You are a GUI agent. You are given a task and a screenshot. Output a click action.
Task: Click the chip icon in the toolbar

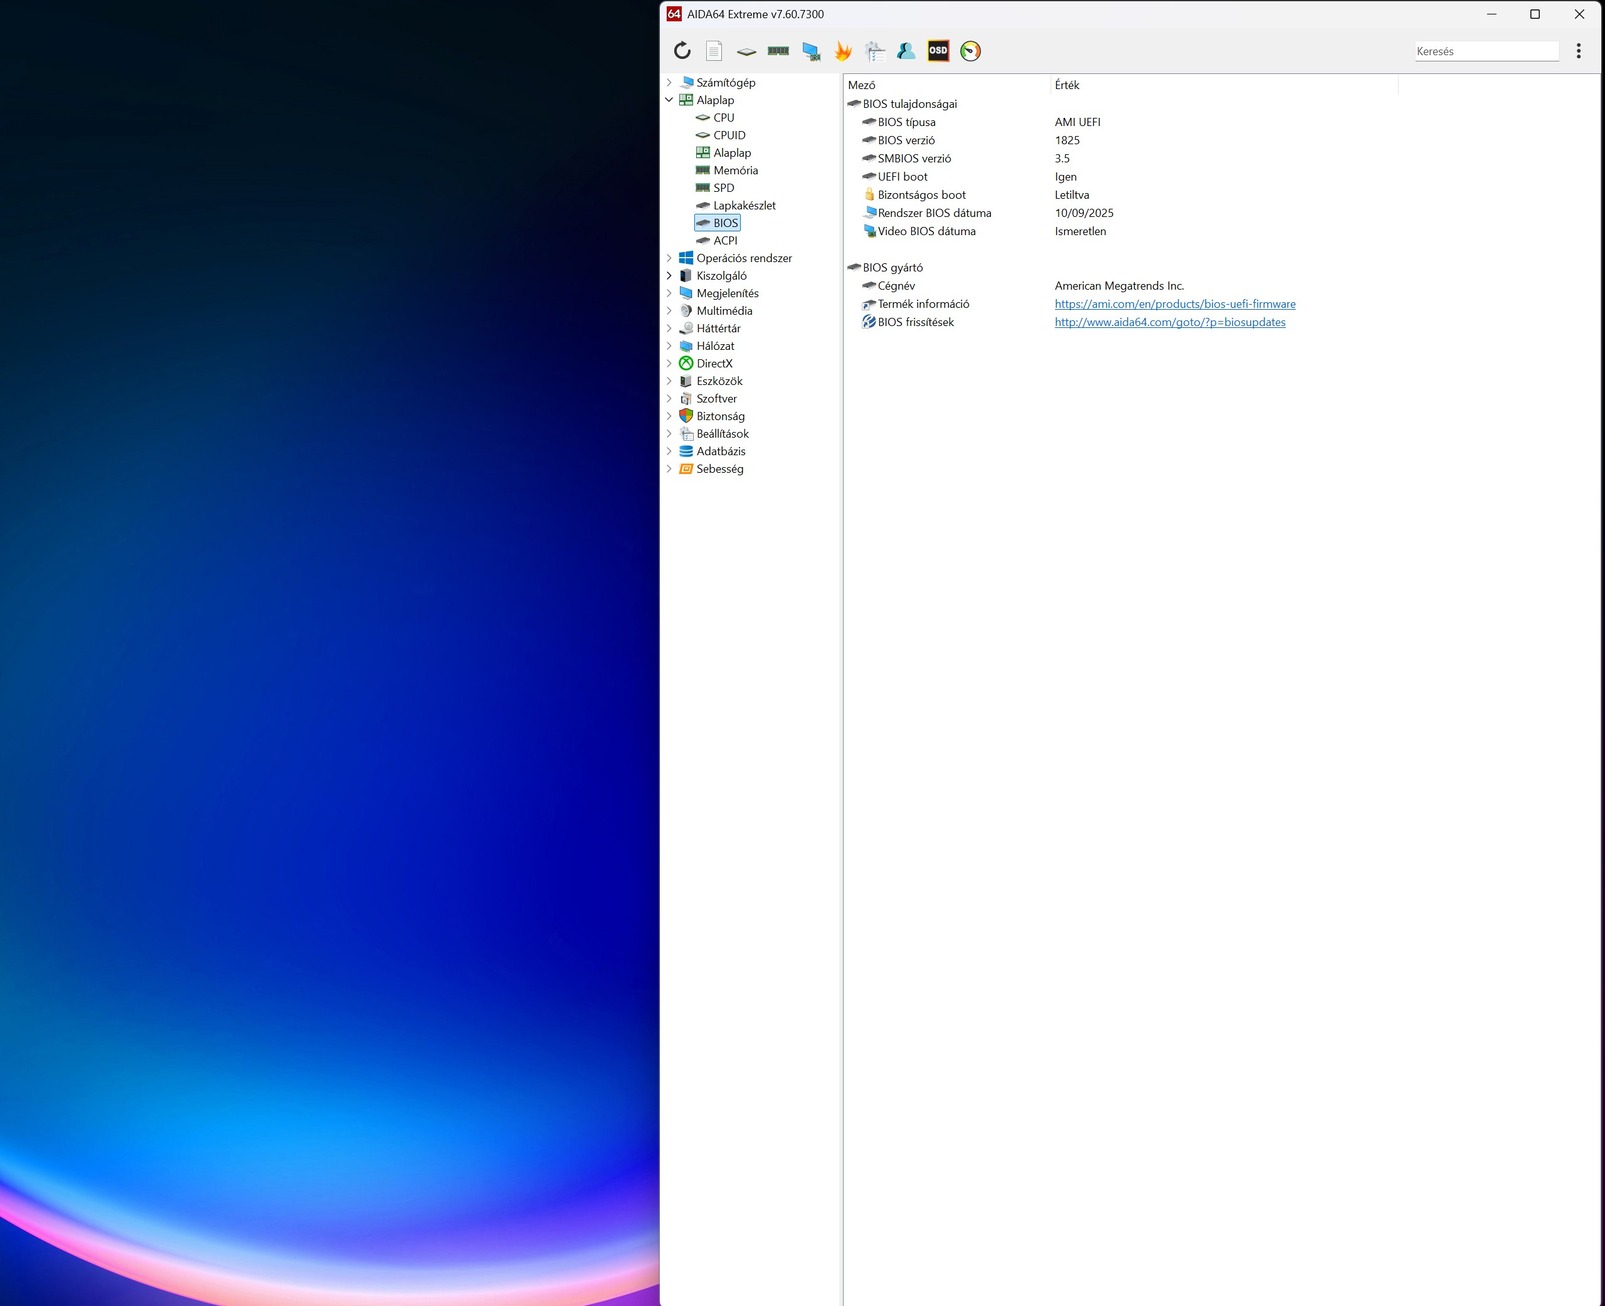(746, 51)
